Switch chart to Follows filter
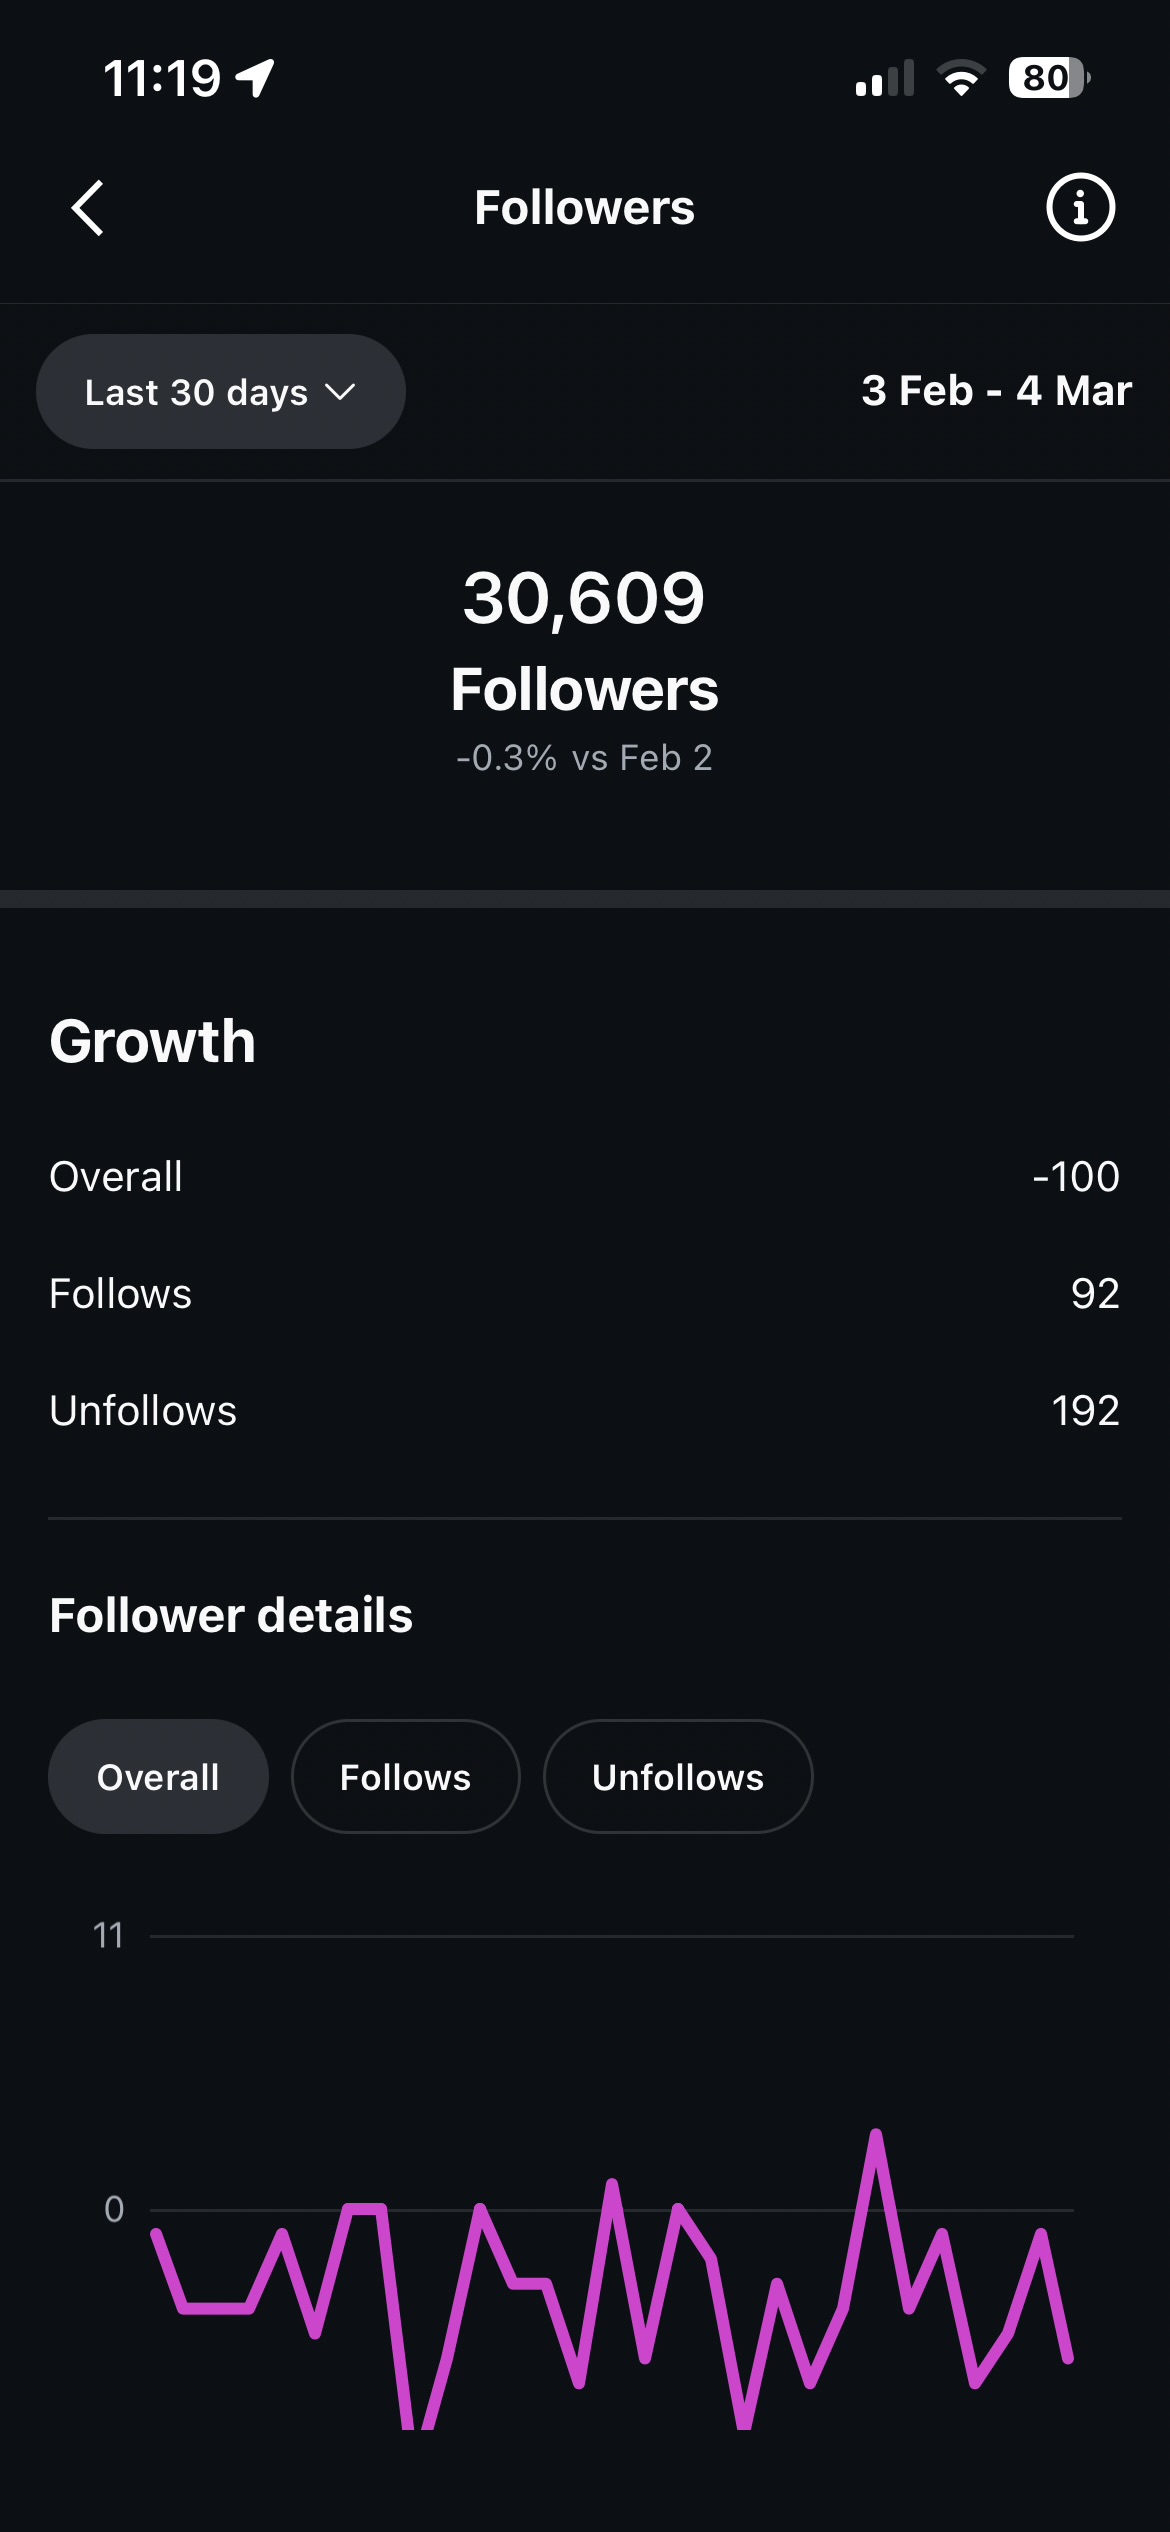The image size is (1170, 2532). click(405, 1777)
